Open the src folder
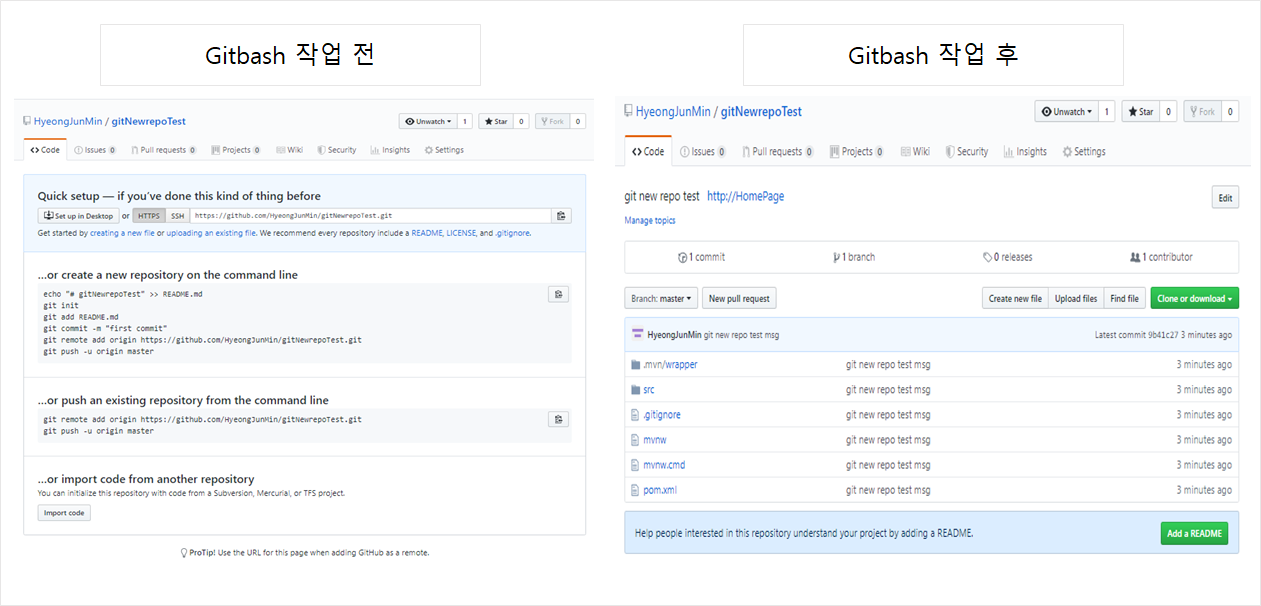Screen dimensions: 1261x606 (x=649, y=390)
